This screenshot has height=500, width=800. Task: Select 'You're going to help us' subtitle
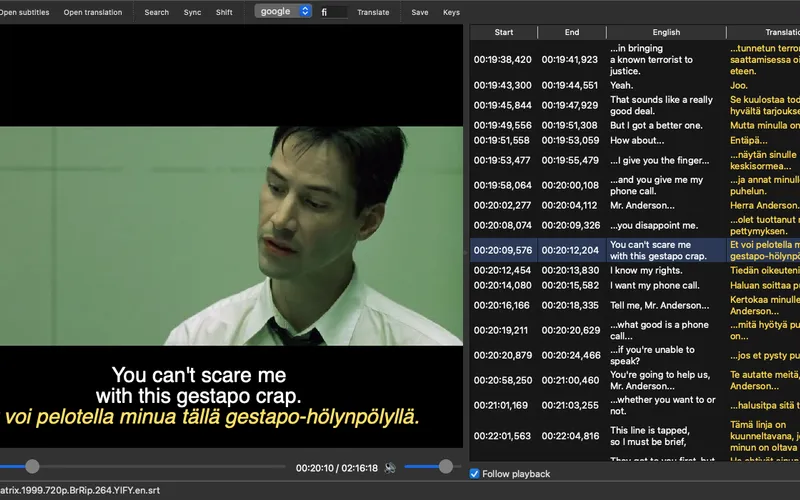660,380
